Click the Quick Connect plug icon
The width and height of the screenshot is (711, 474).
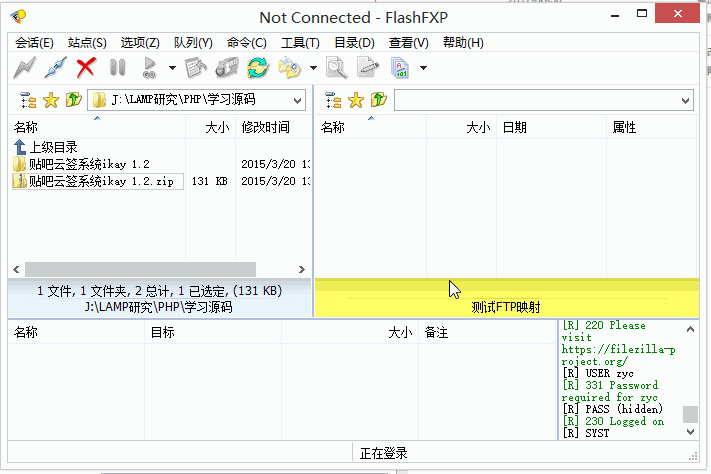click(x=55, y=68)
